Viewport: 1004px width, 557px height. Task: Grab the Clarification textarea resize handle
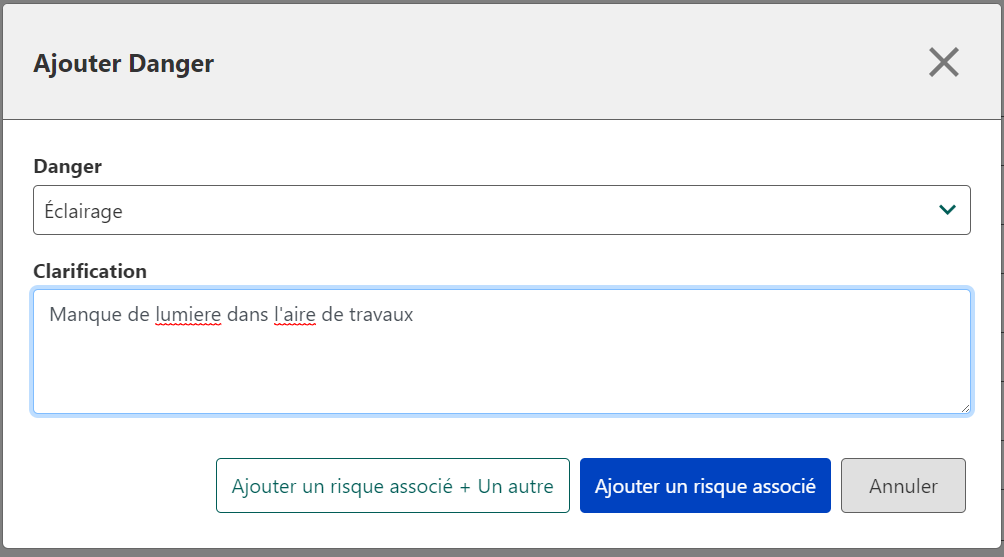click(965, 408)
